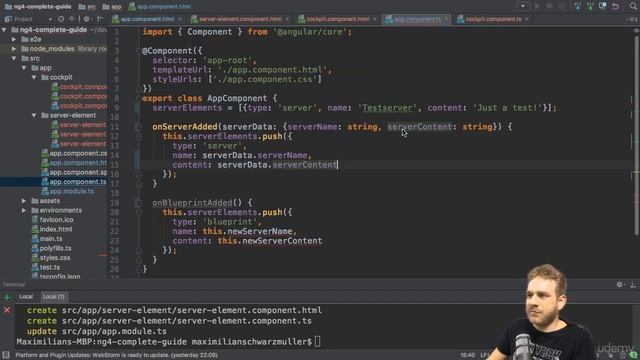Viewport: 640px width, 360px height.
Task: Select styles.css in project tree
Action: pyautogui.click(x=51, y=258)
